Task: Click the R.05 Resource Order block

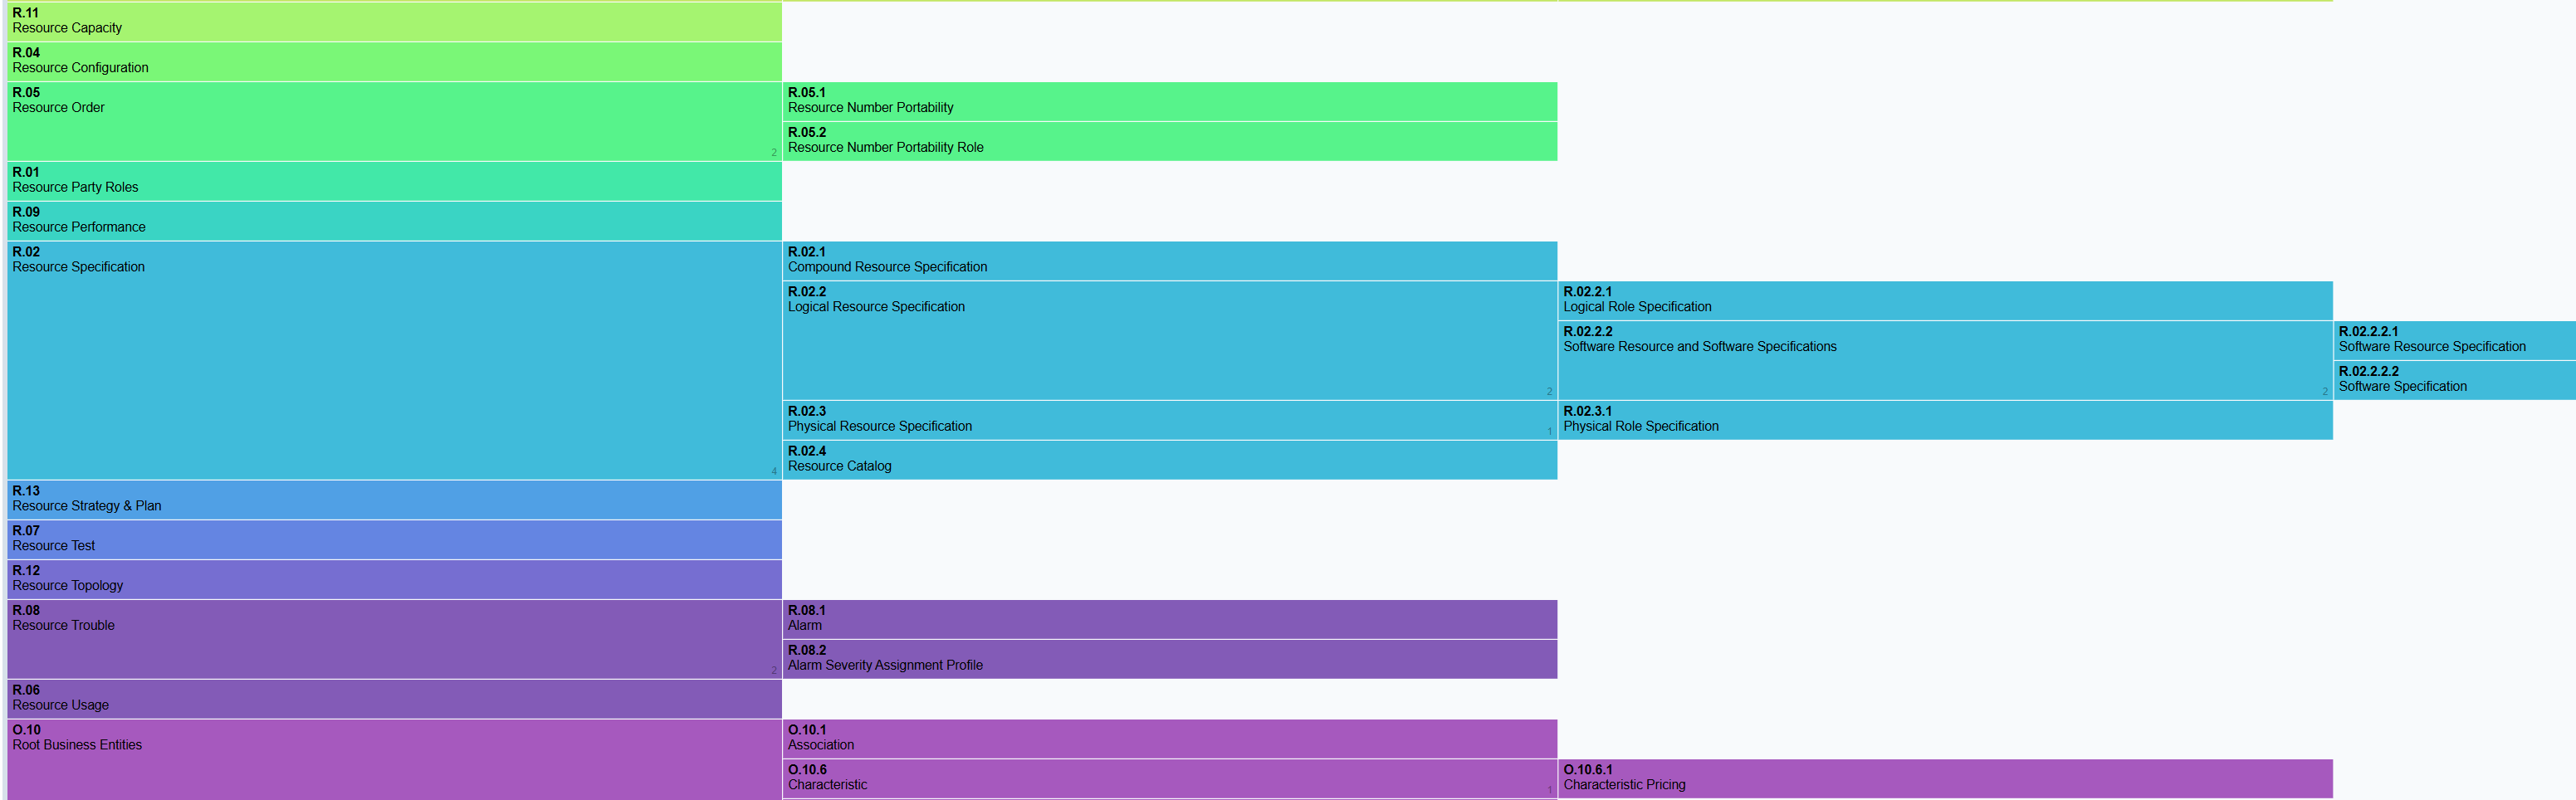Action: click(394, 121)
